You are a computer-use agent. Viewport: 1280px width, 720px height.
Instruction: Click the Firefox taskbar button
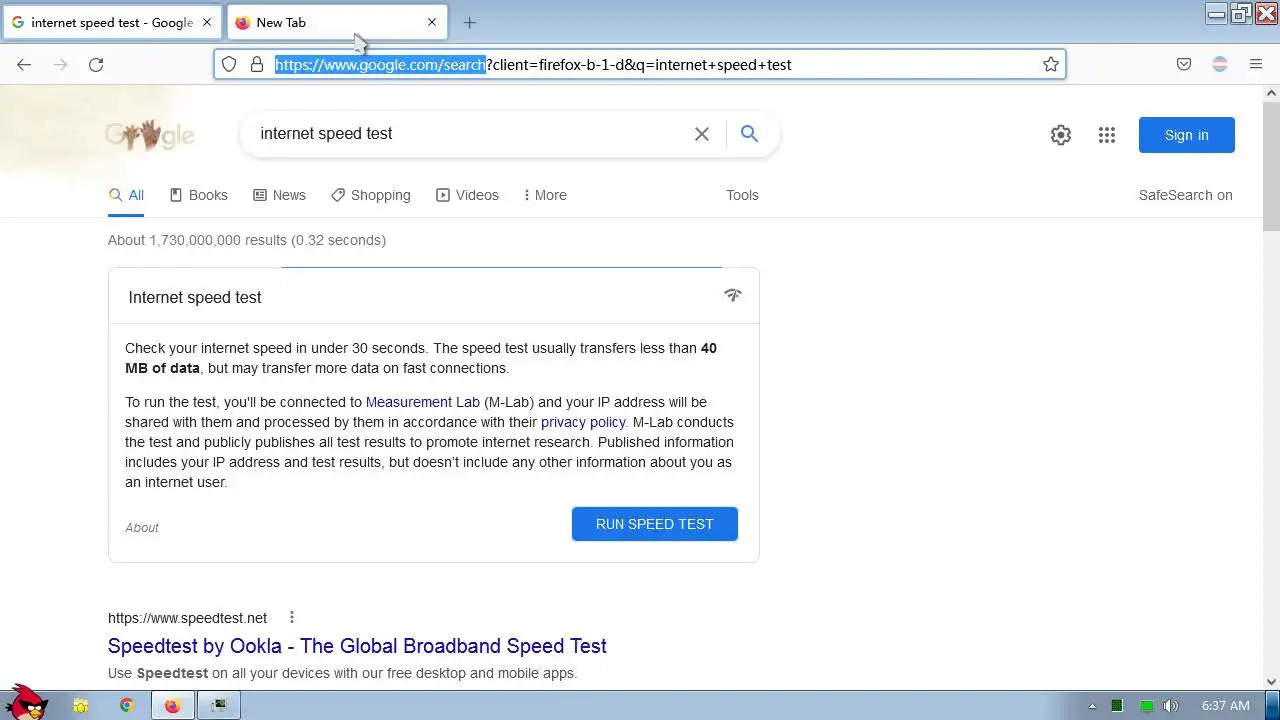coord(172,706)
